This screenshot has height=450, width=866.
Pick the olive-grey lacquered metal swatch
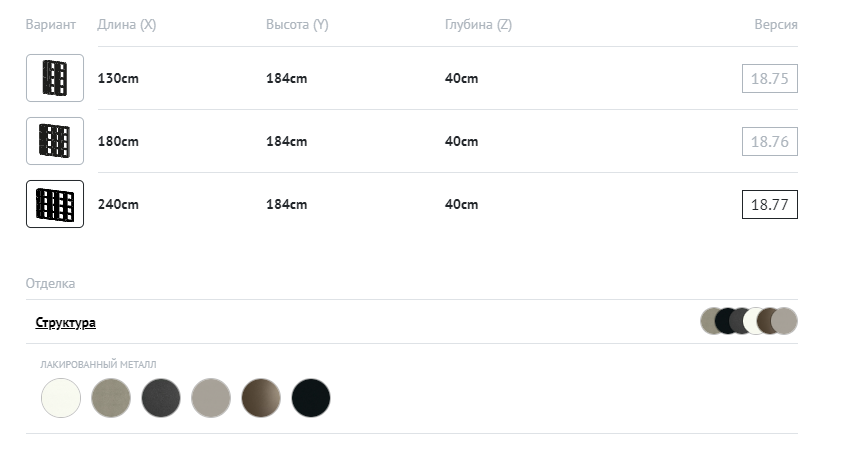[111, 398]
